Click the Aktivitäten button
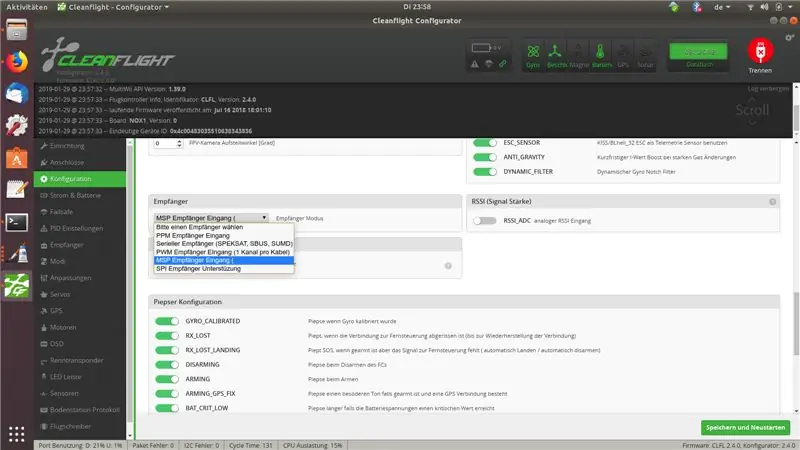Screen dimensions: 800x450 coord(27,7)
